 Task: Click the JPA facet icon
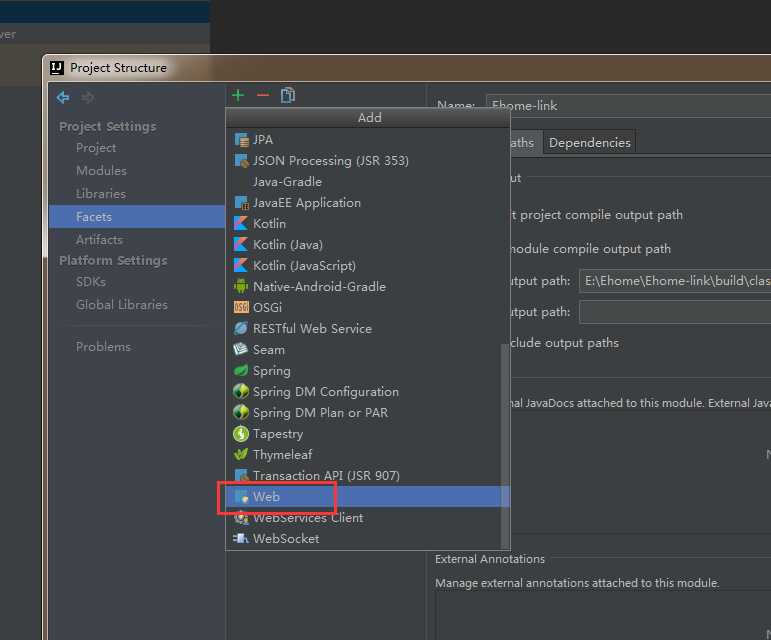pyautogui.click(x=241, y=140)
